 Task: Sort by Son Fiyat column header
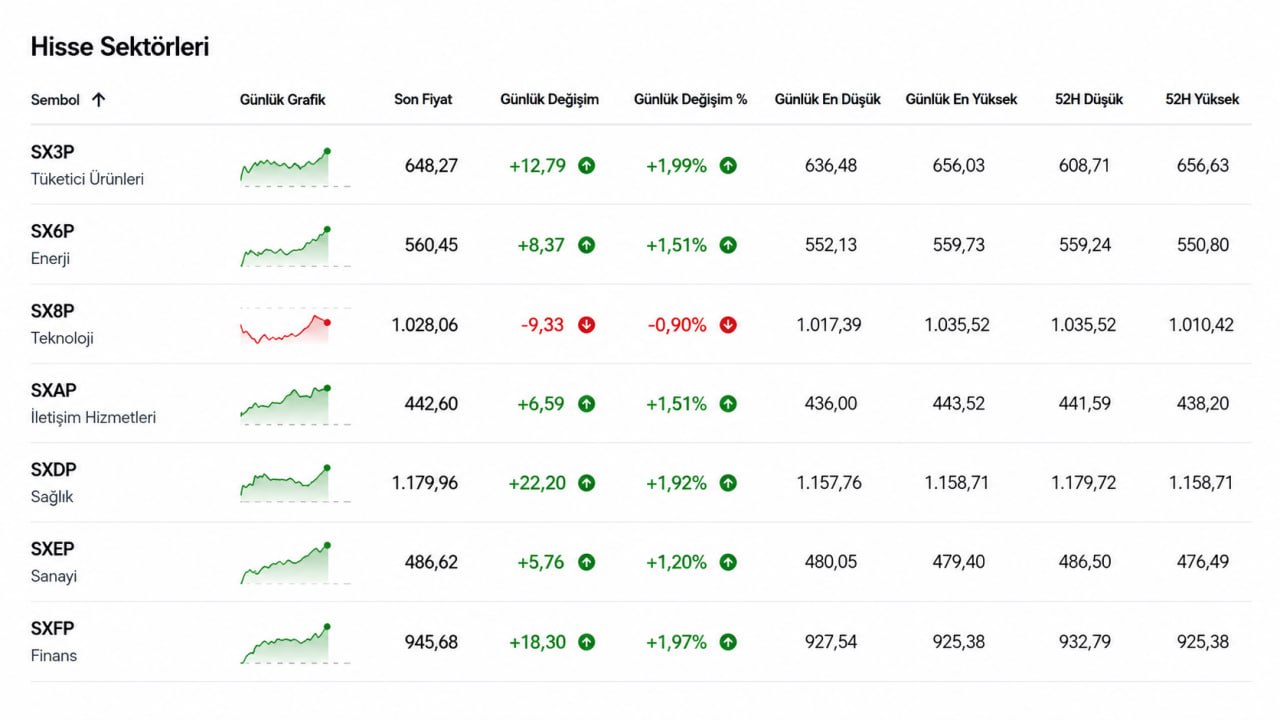[x=423, y=99]
